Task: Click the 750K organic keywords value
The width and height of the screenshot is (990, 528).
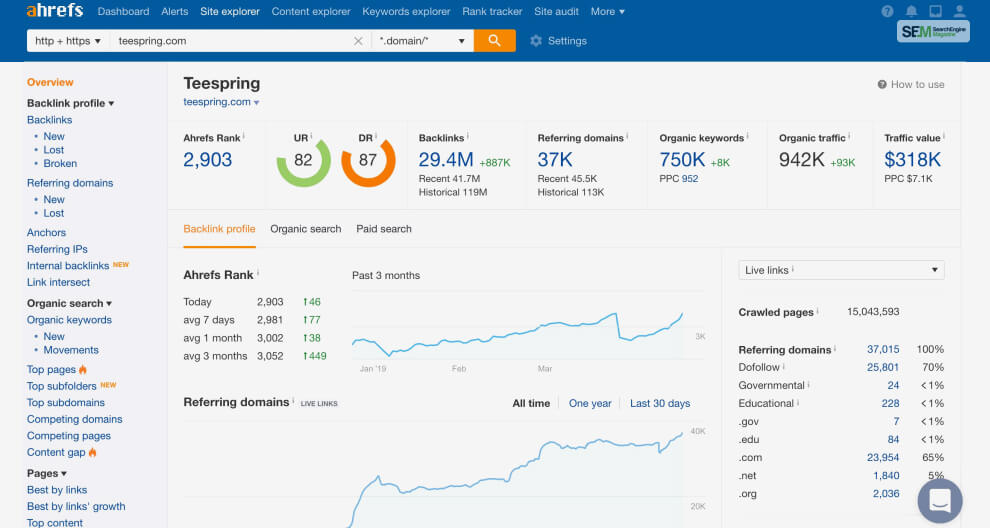Action: pyautogui.click(x=682, y=160)
